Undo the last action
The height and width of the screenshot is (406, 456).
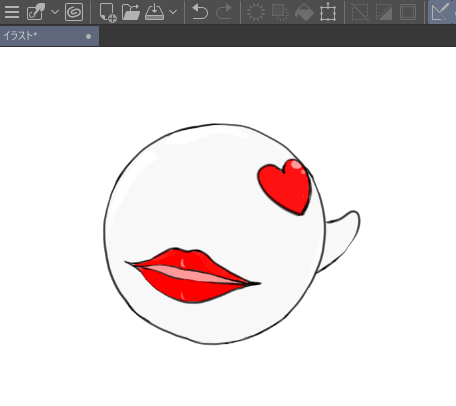200,12
